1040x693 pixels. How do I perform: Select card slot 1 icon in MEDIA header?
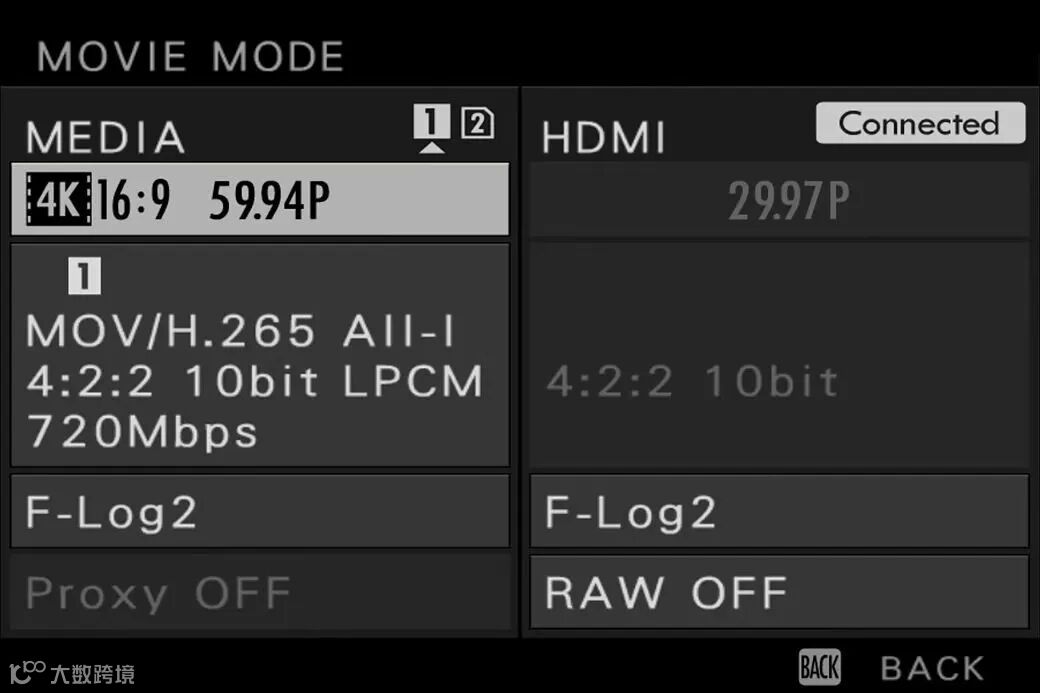click(432, 121)
